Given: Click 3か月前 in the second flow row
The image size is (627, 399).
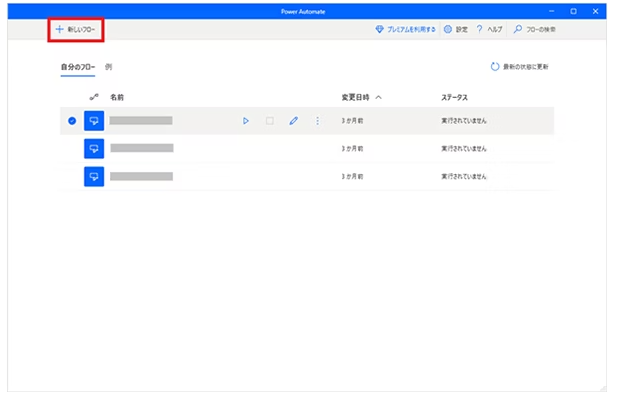Looking at the screenshot, I should [x=352, y=149].
